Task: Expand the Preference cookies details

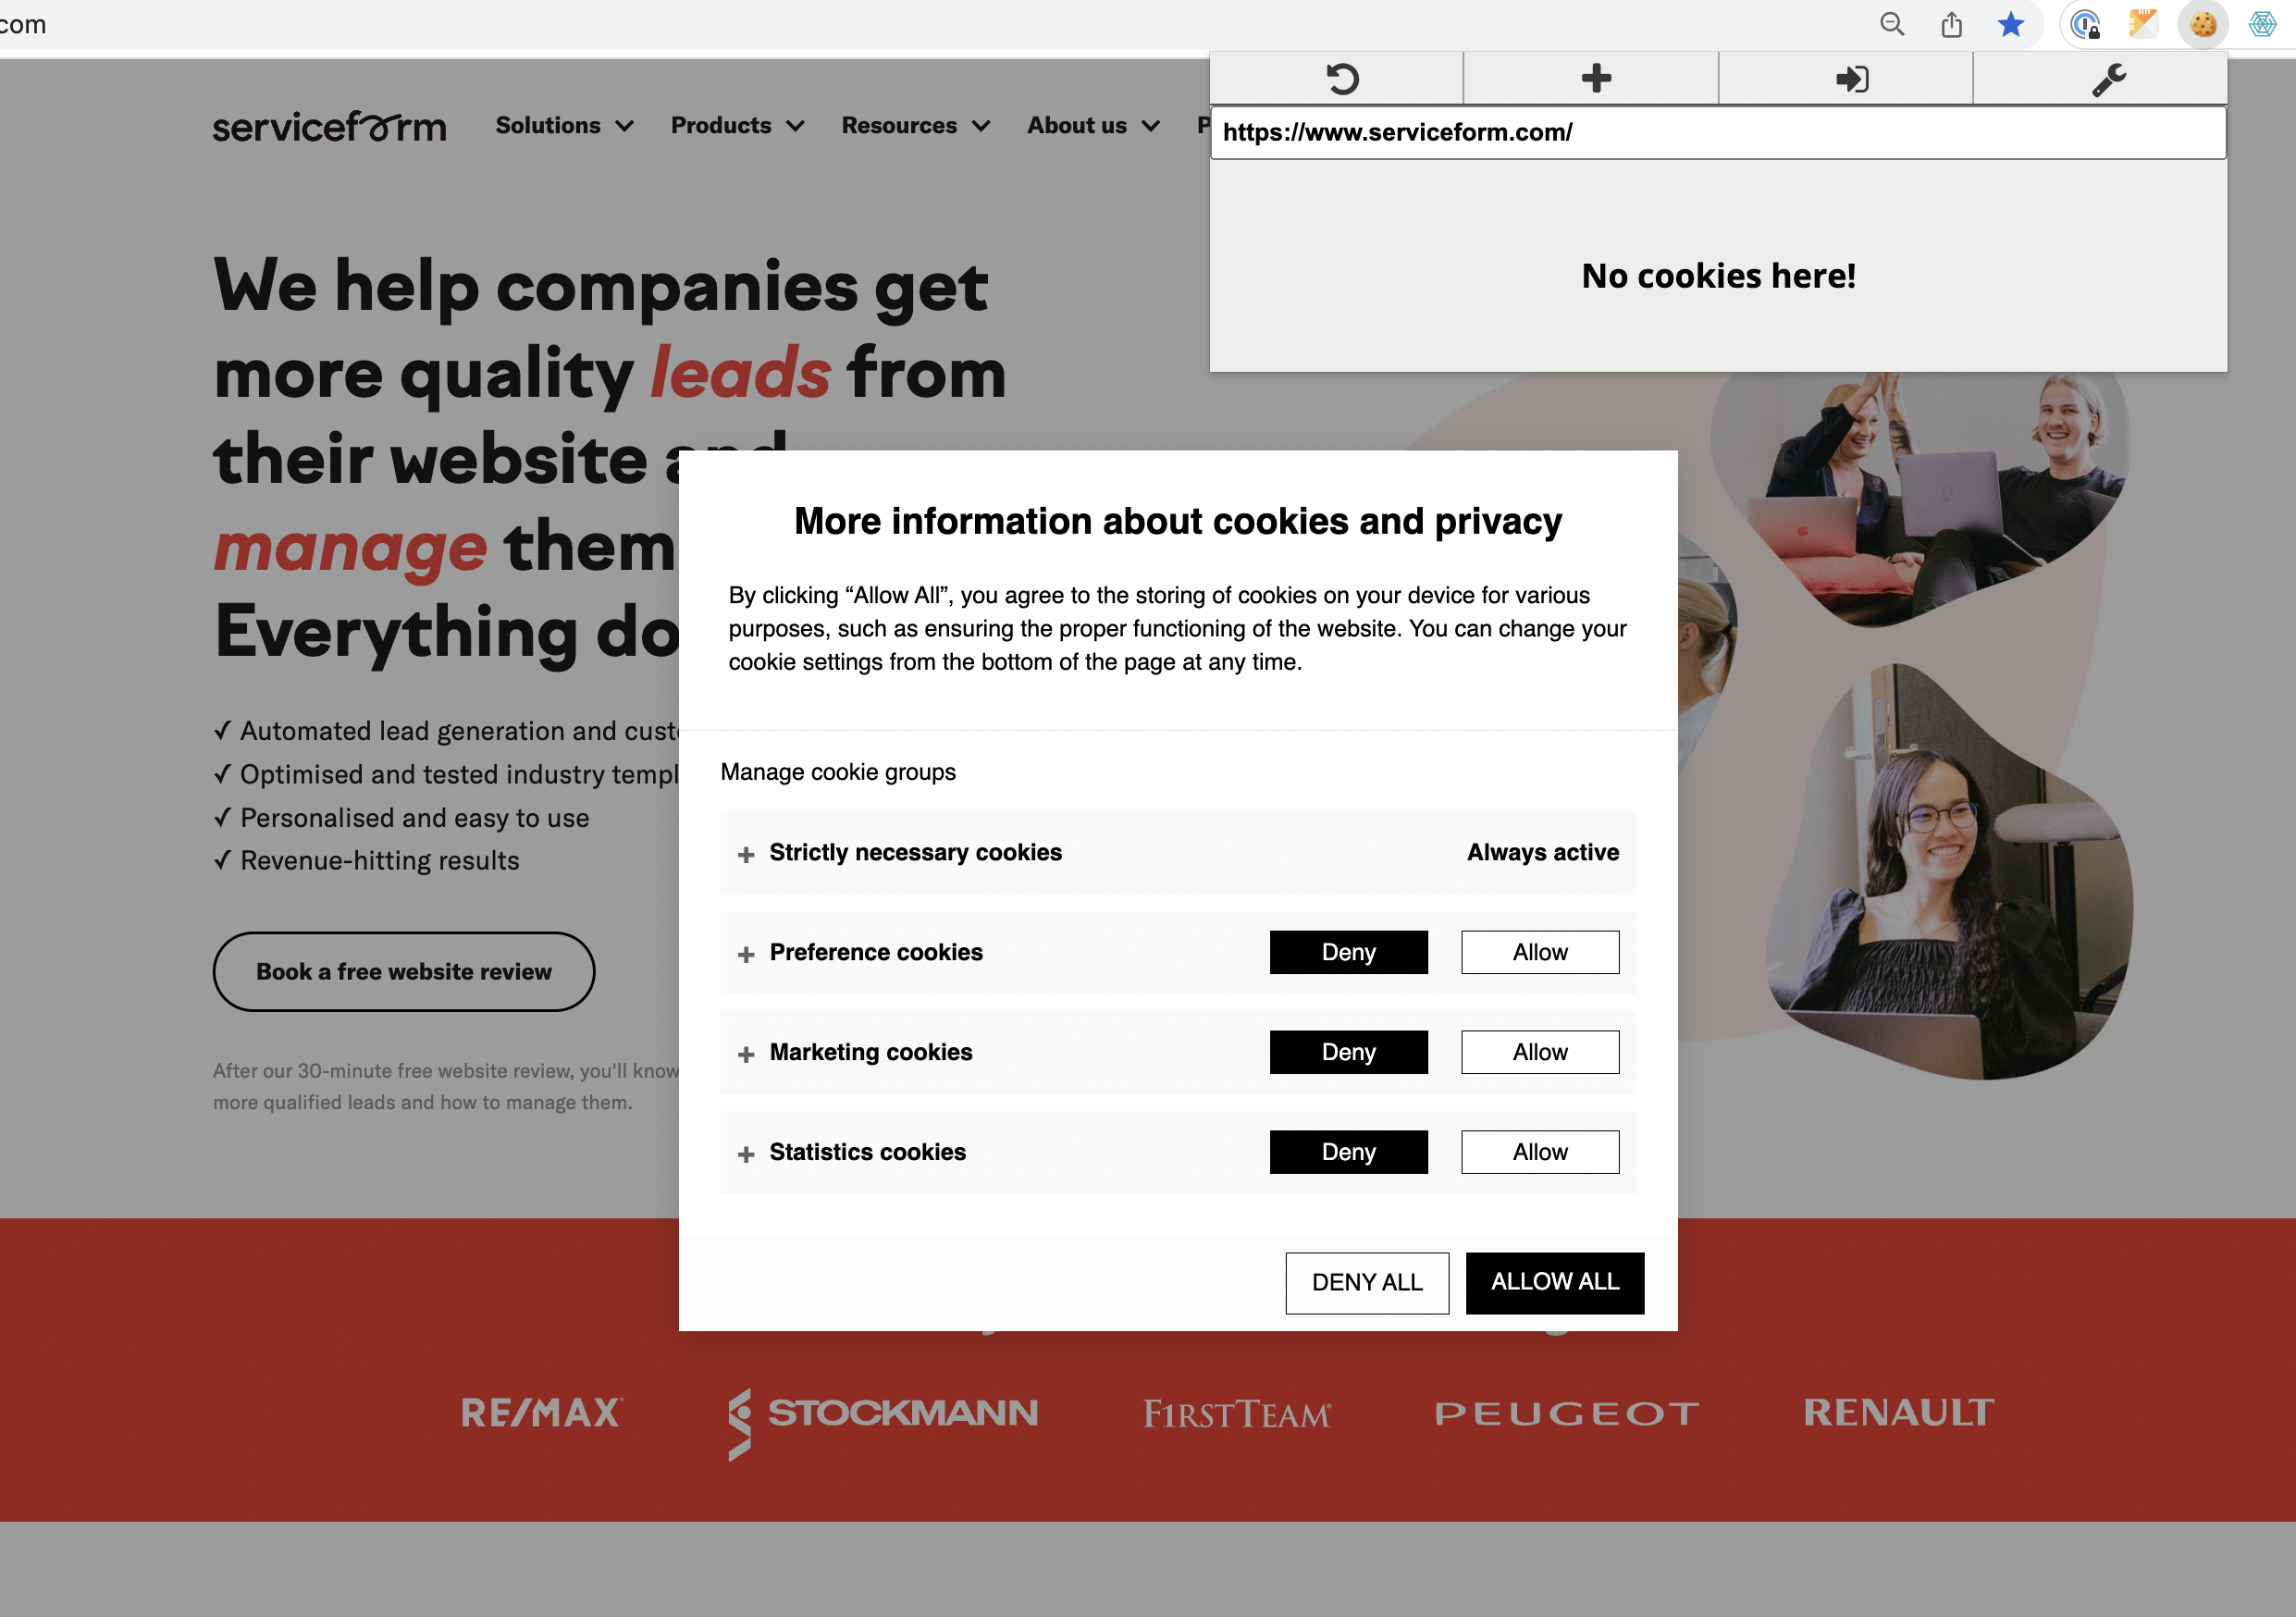Action: click(746, 954)
